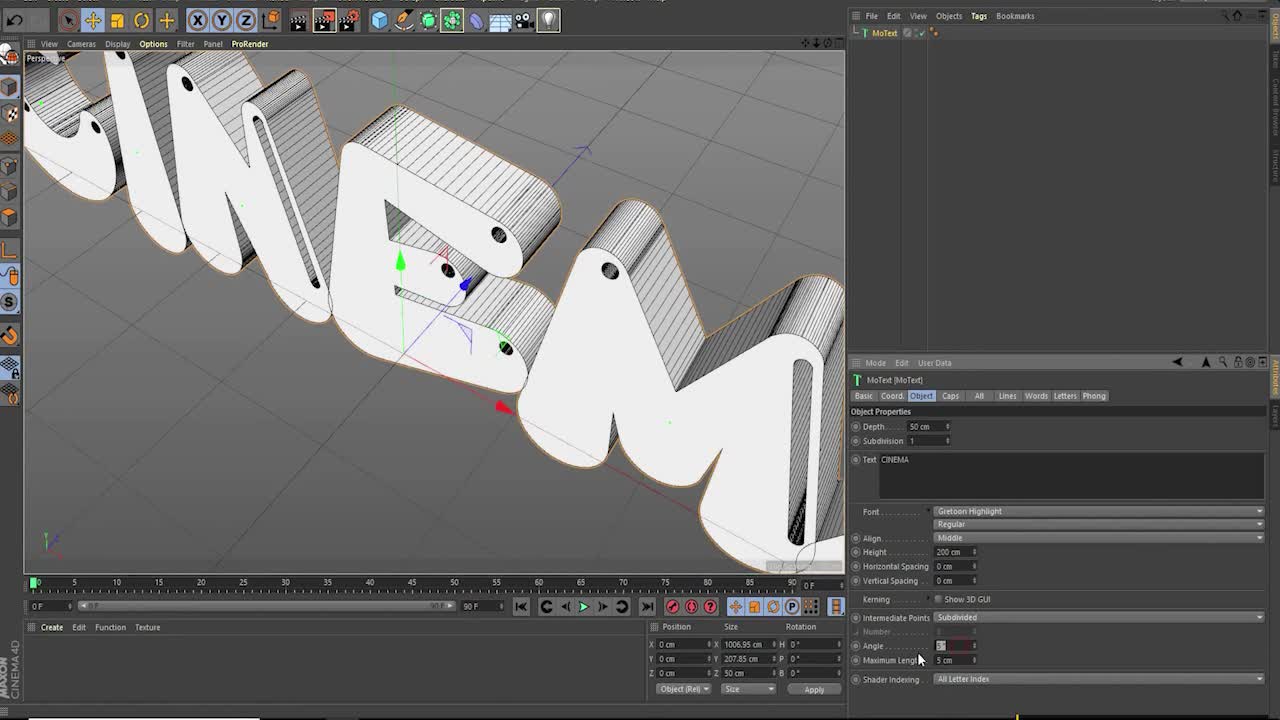Open the Subdivision Surface generators icon
The height and width of the screenshot is (720, 1280).
tap(428, 20)
